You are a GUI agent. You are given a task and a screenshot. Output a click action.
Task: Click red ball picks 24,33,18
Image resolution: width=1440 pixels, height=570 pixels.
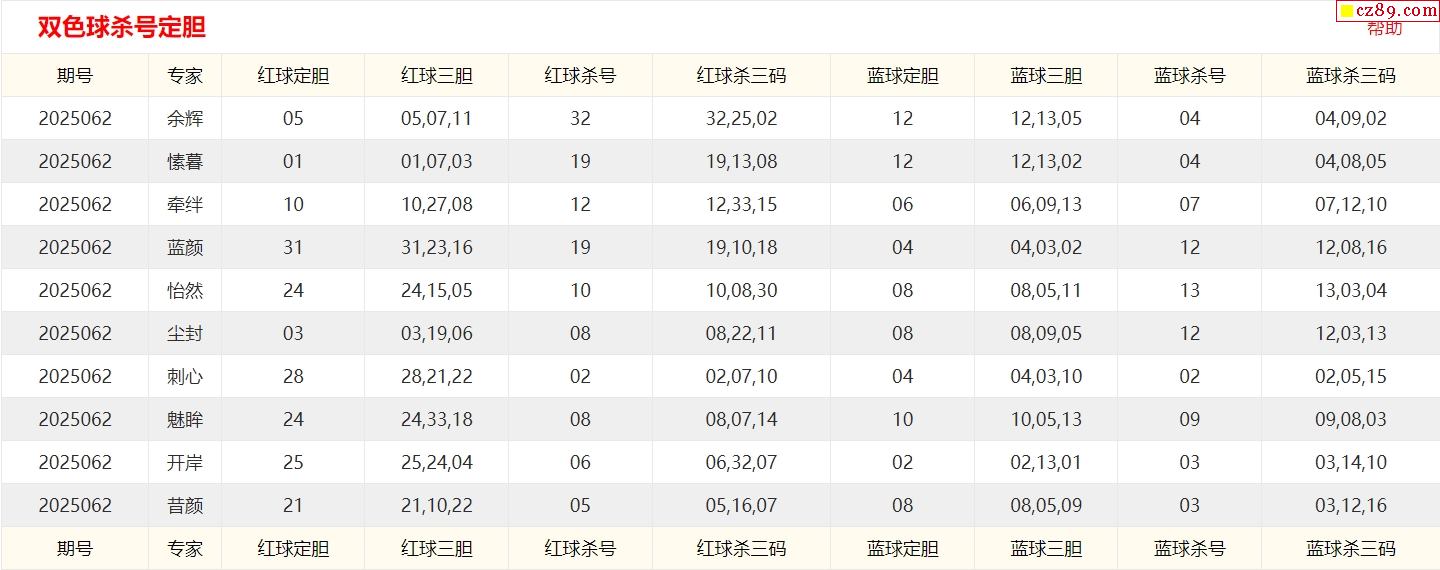437,420
